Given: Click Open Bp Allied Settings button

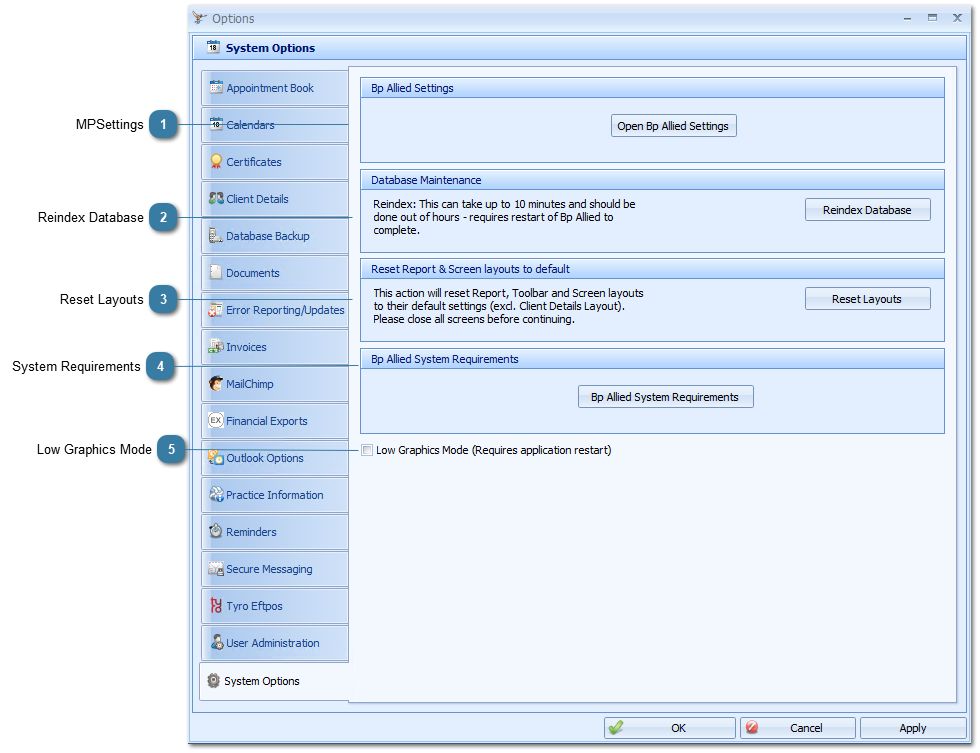Looking at the screenshot, I should coord(673,126).
